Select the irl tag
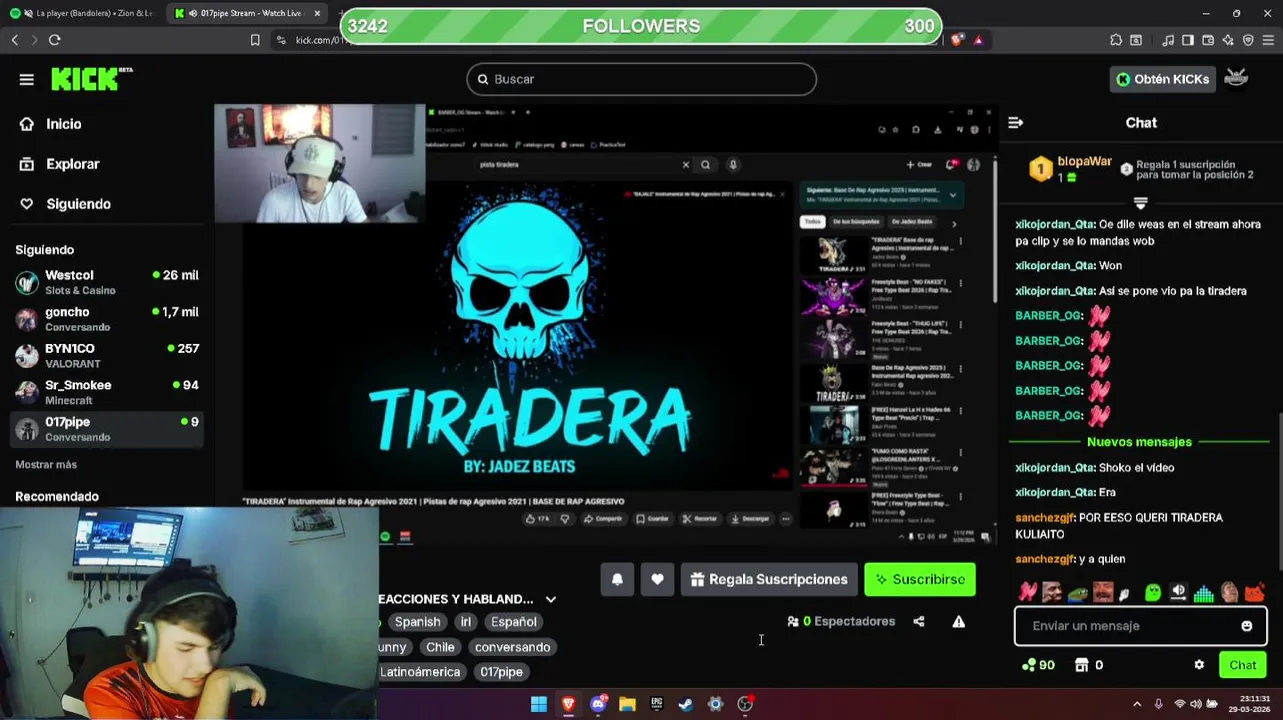The height and width of the screenshot is (720, 1283). point(465,622)
